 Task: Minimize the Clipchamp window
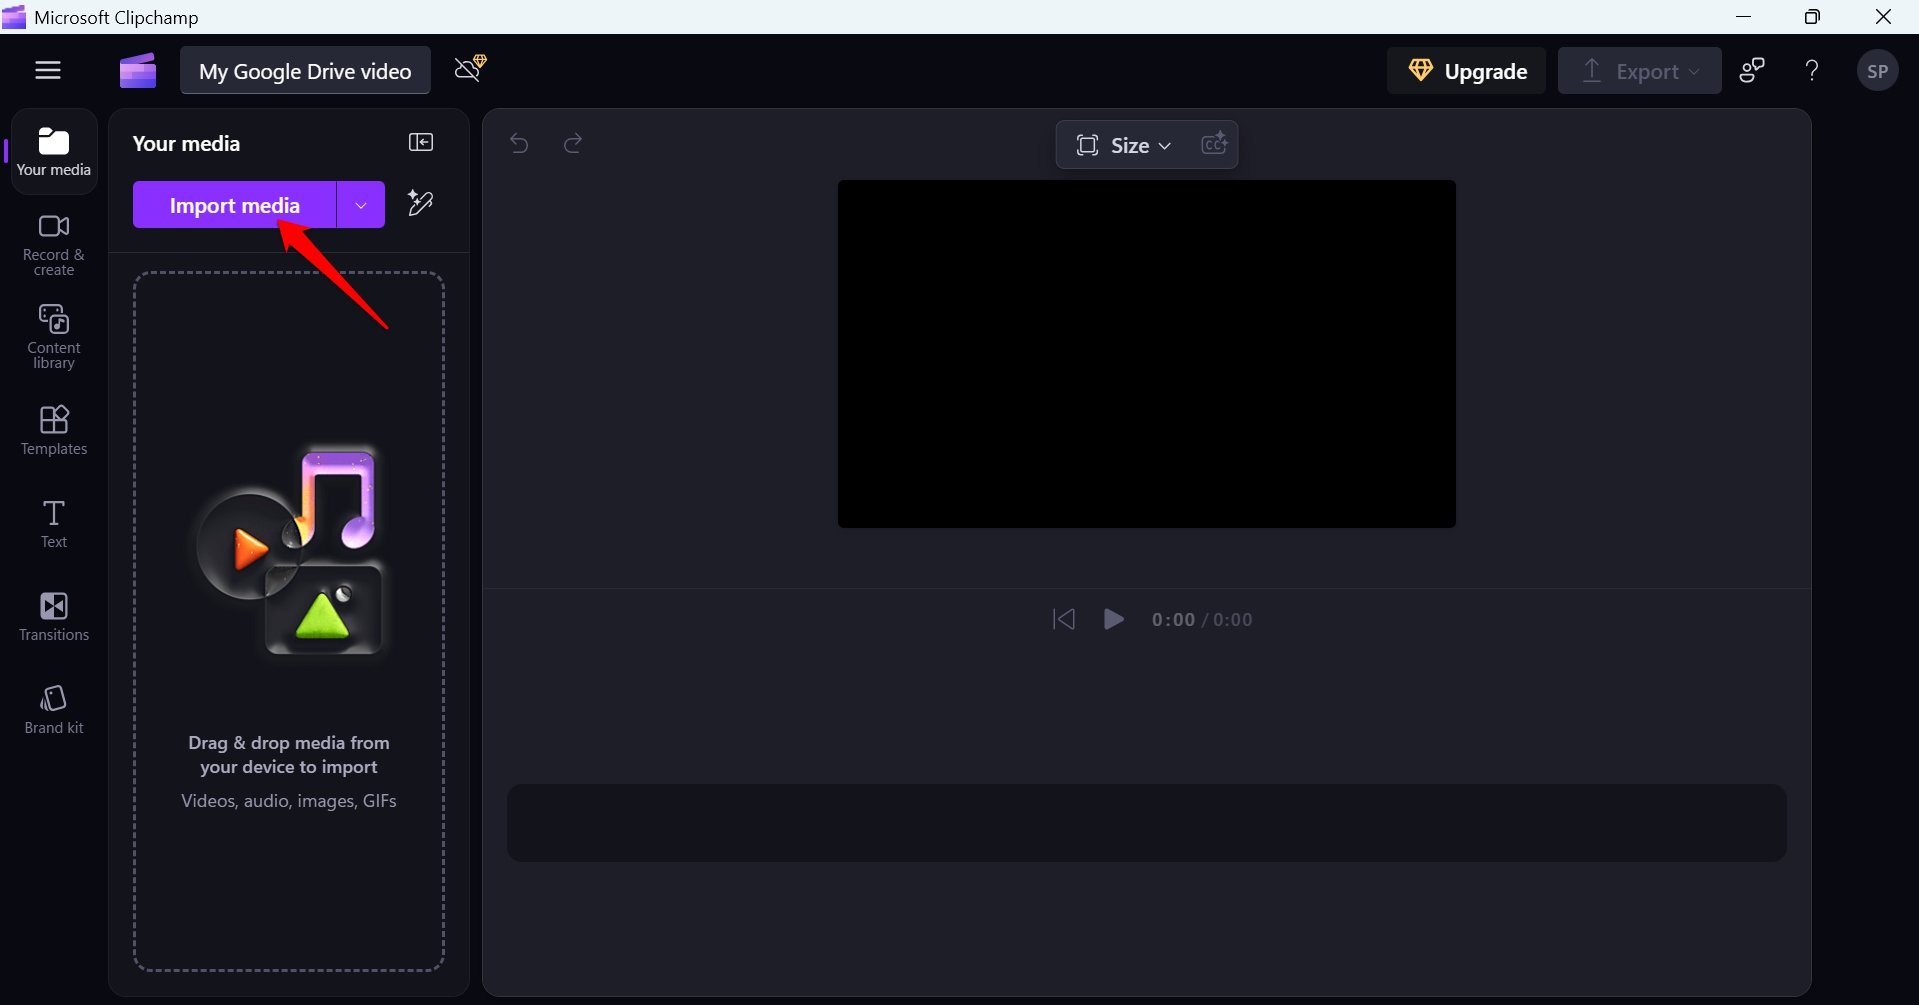(1744, 17)
